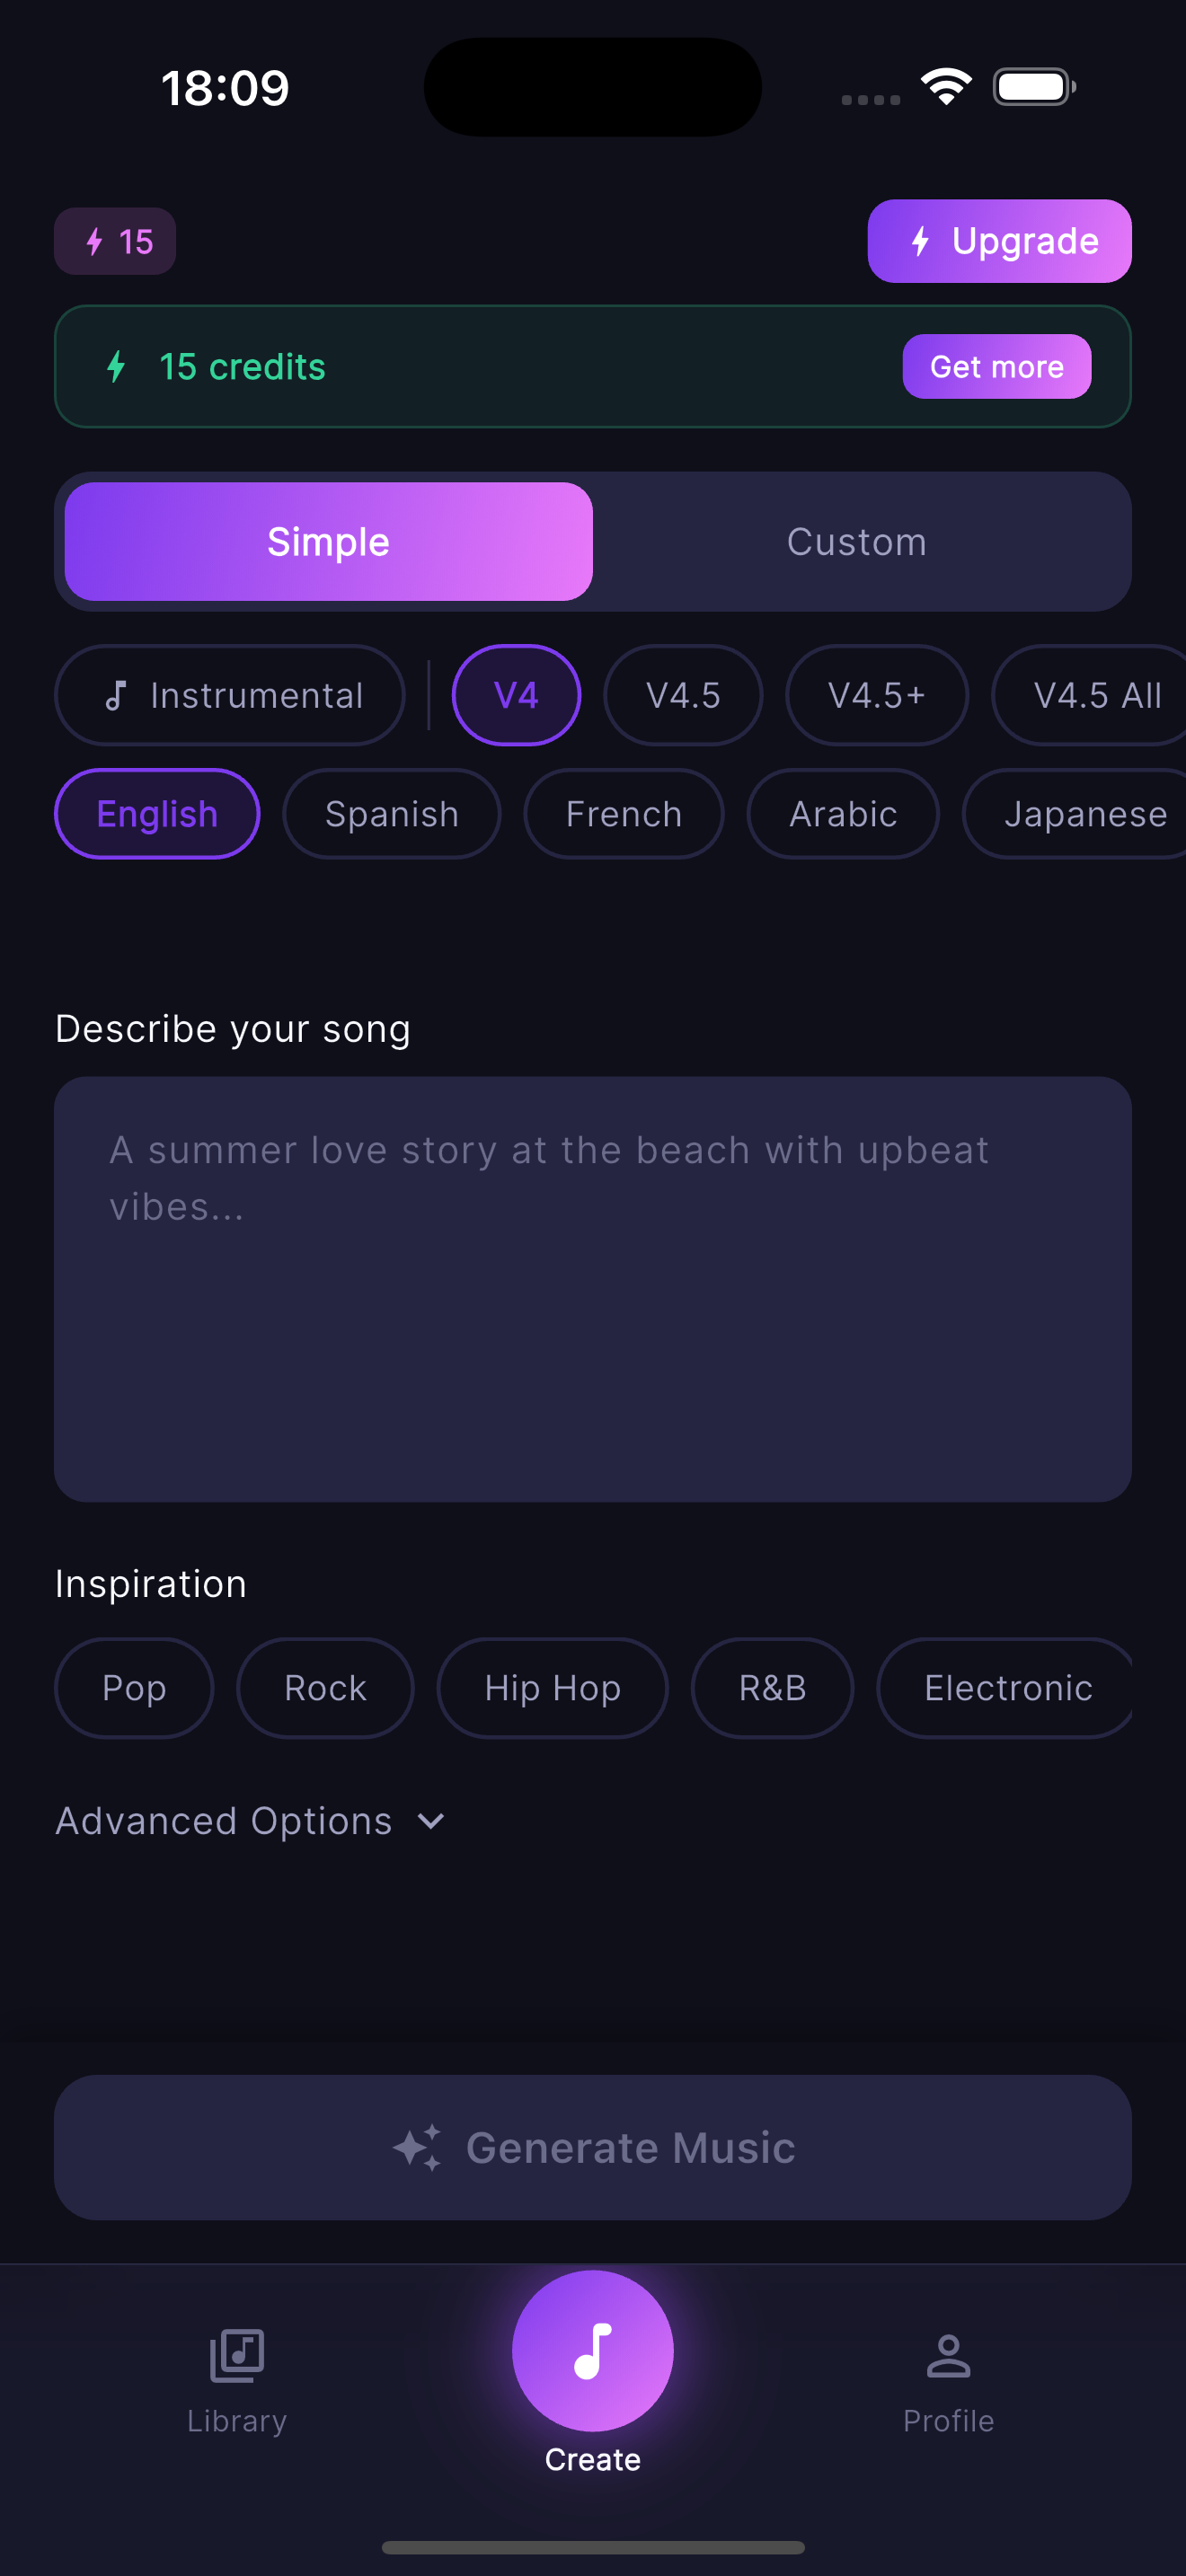1186x2576 pixels.
Task: Choose French as the song language
Action: [623, 813]
